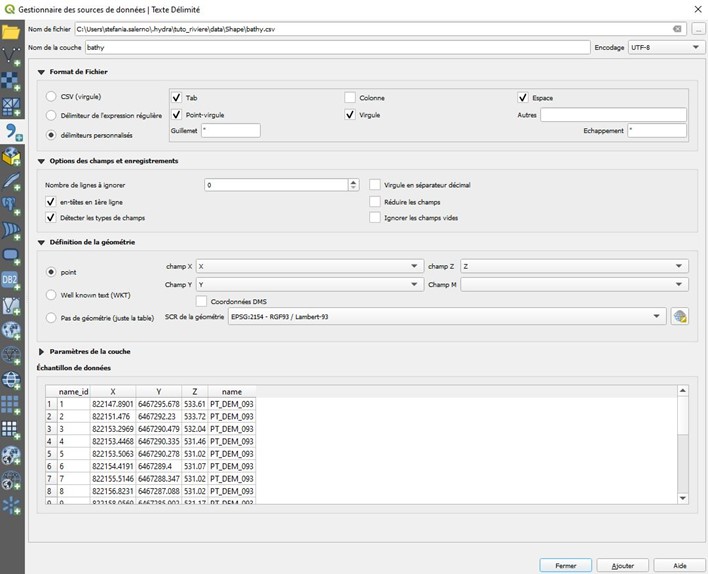The width and height of the screenshot is (708, 574).
Task: Choose Délimiteur de l'expression régulière
Action: tap(51, 116)
